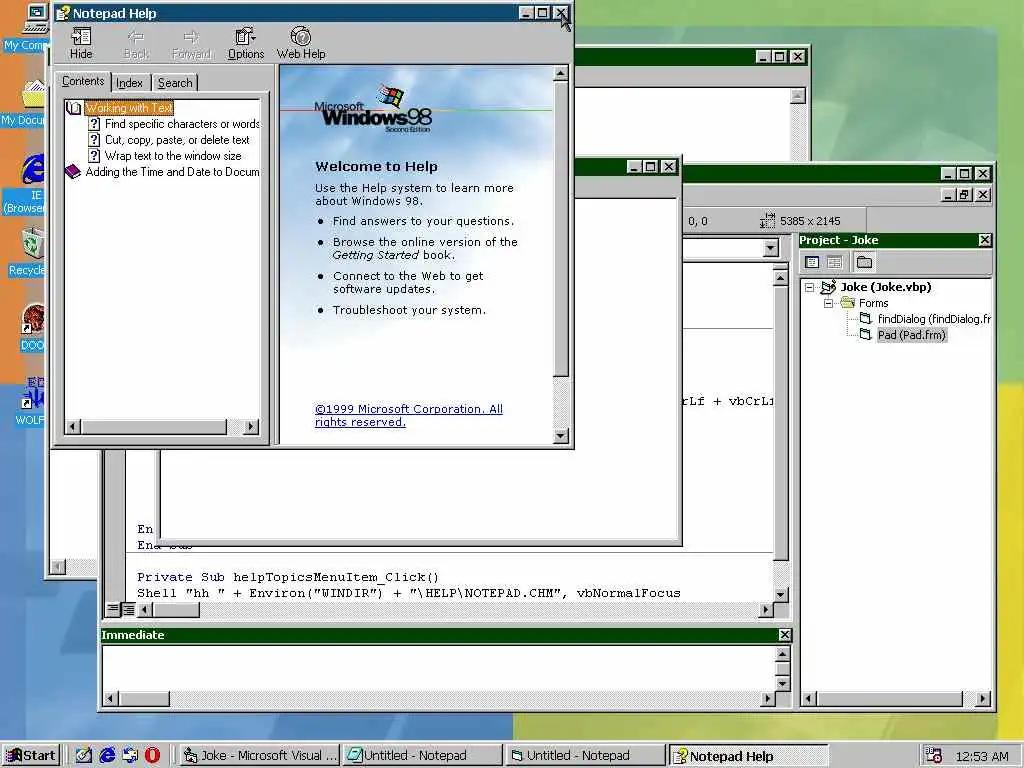Click the helpTopicsMenuItem_Click code line
The height and width of the screenshot is (768, 1024).
[288, 577]
